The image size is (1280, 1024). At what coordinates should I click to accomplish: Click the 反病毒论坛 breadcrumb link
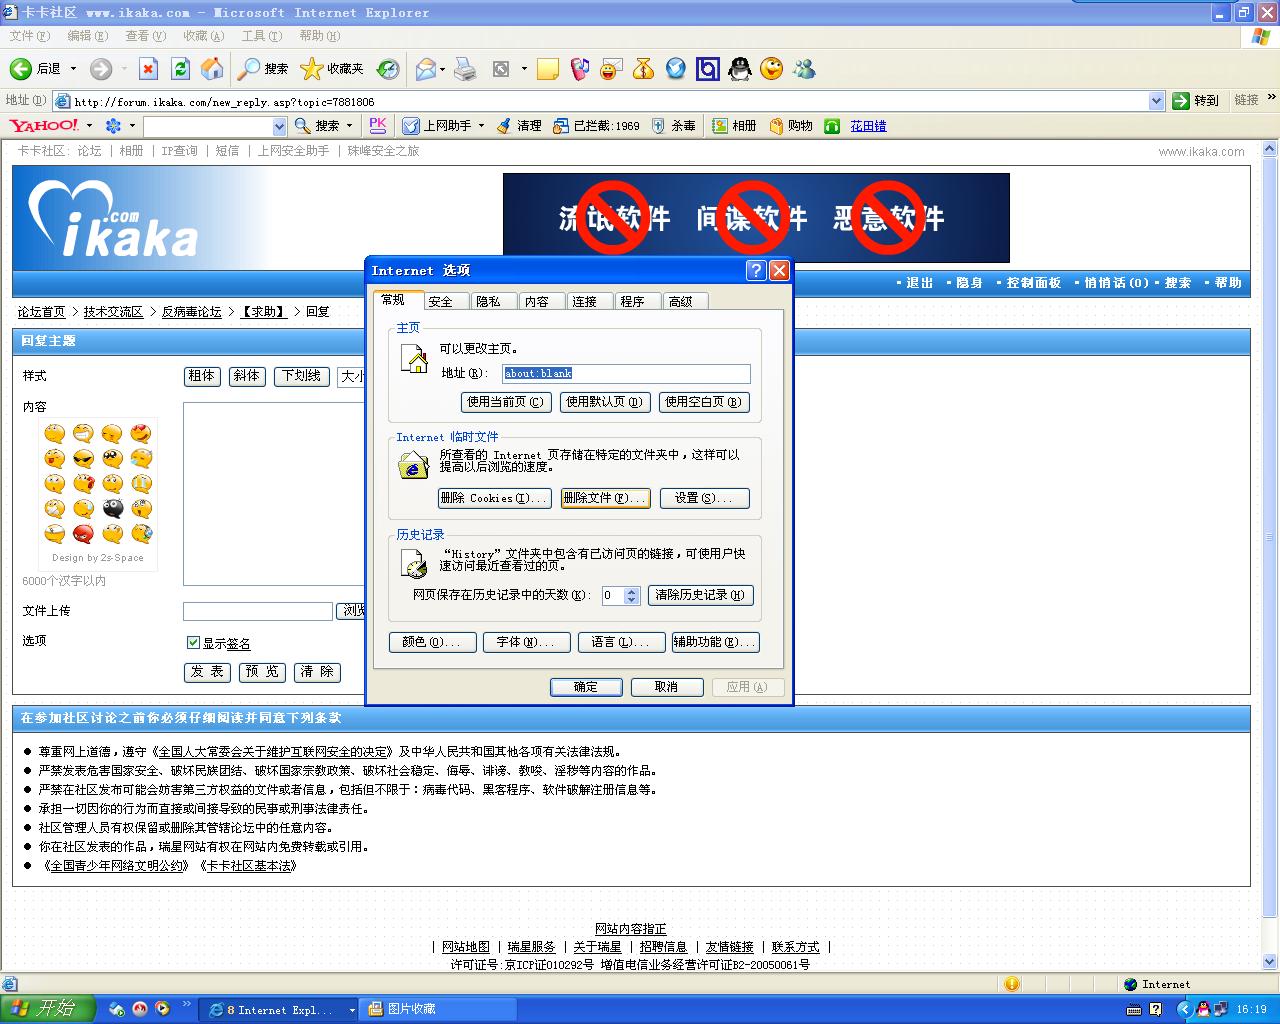pyautogui.click(x=192, y=312)
